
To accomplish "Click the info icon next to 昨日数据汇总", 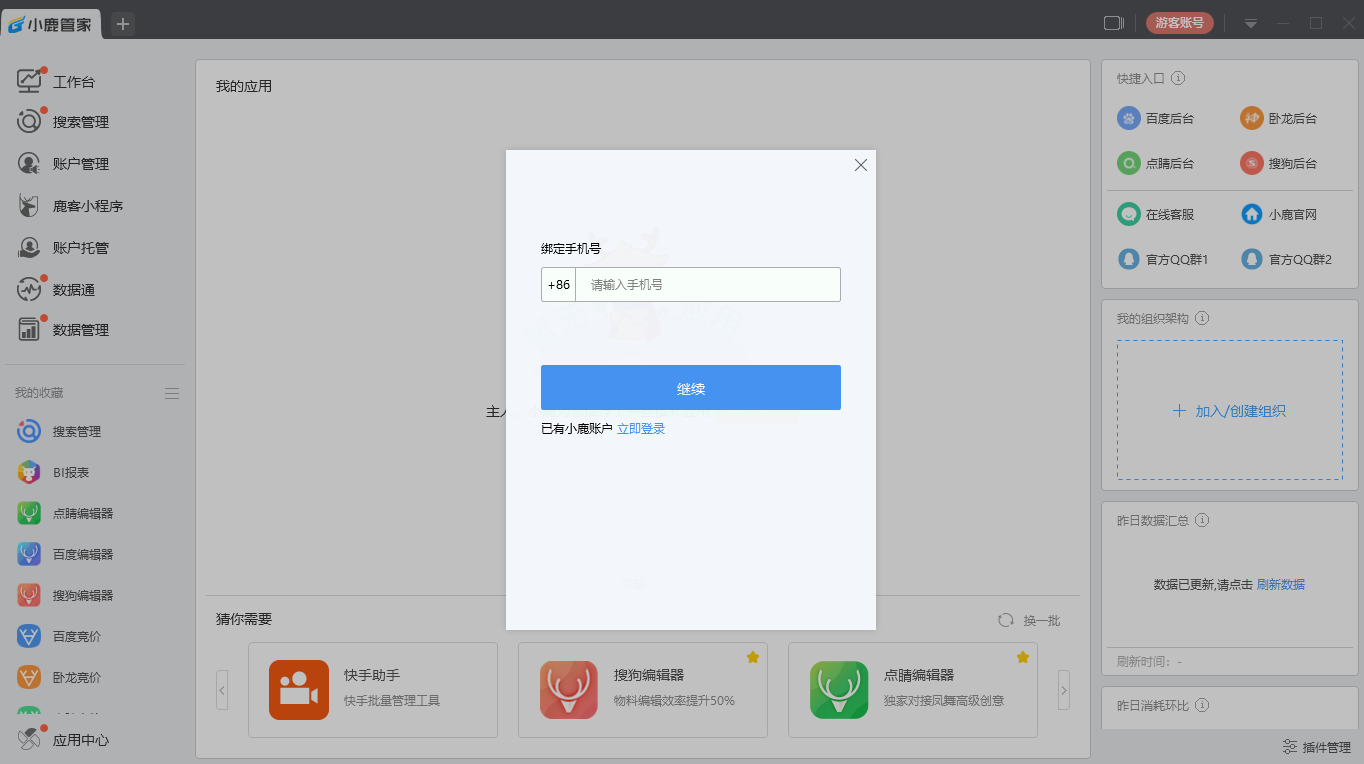I will (1202, 520).
